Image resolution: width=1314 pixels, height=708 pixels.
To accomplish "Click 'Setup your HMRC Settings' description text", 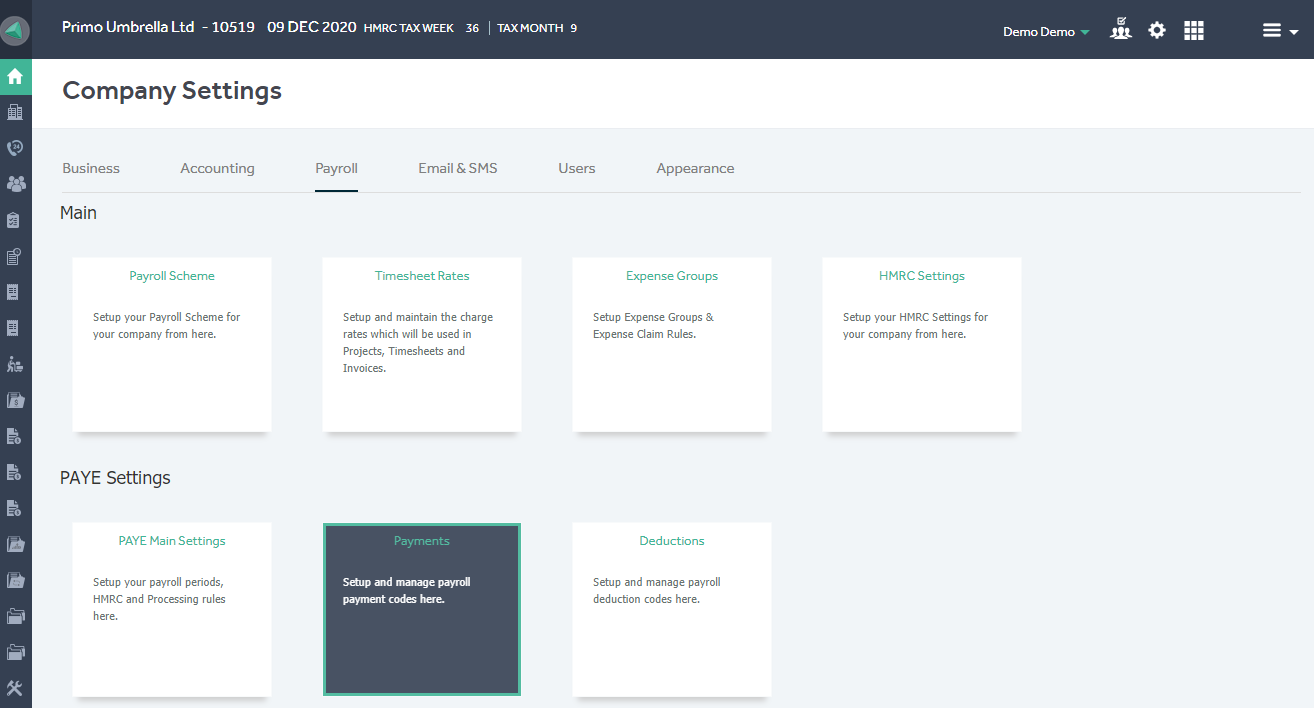I will [915, 326].
